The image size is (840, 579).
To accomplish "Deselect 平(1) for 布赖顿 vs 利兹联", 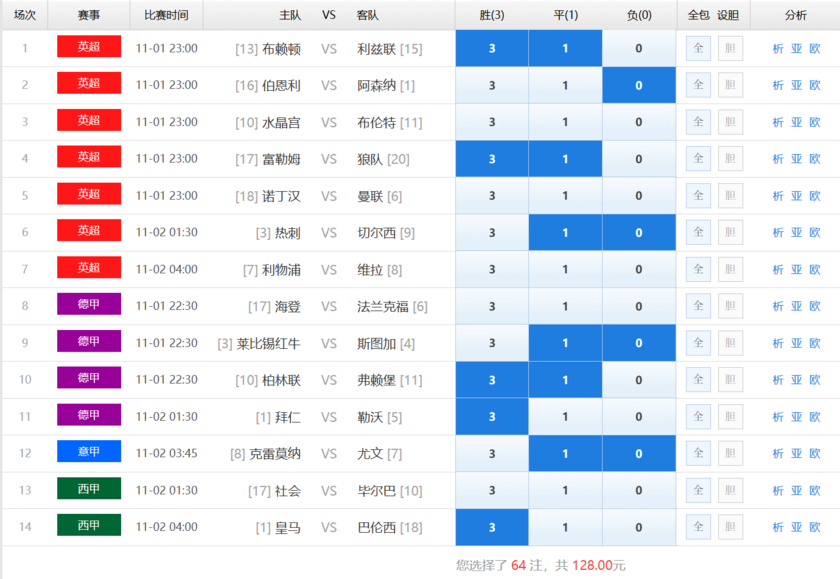I will (x=565, y=48).
